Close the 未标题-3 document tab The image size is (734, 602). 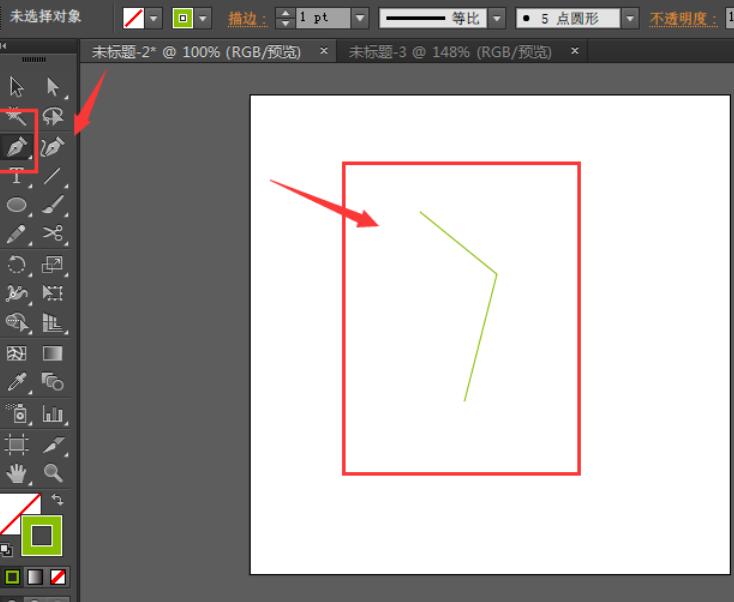(x=575, y=51)
